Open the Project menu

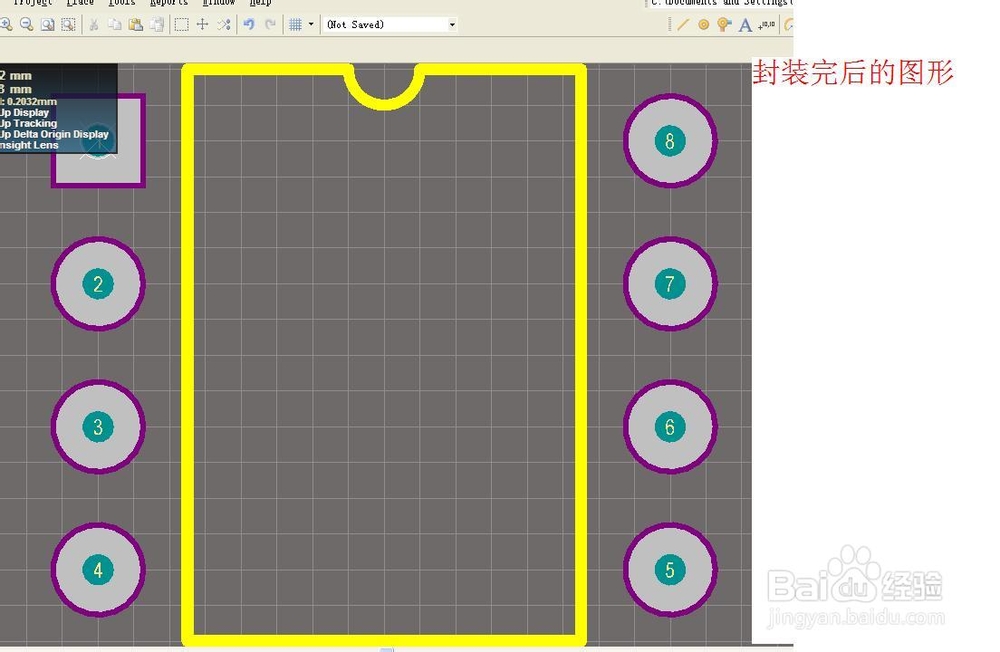click(x=33, y=3)
